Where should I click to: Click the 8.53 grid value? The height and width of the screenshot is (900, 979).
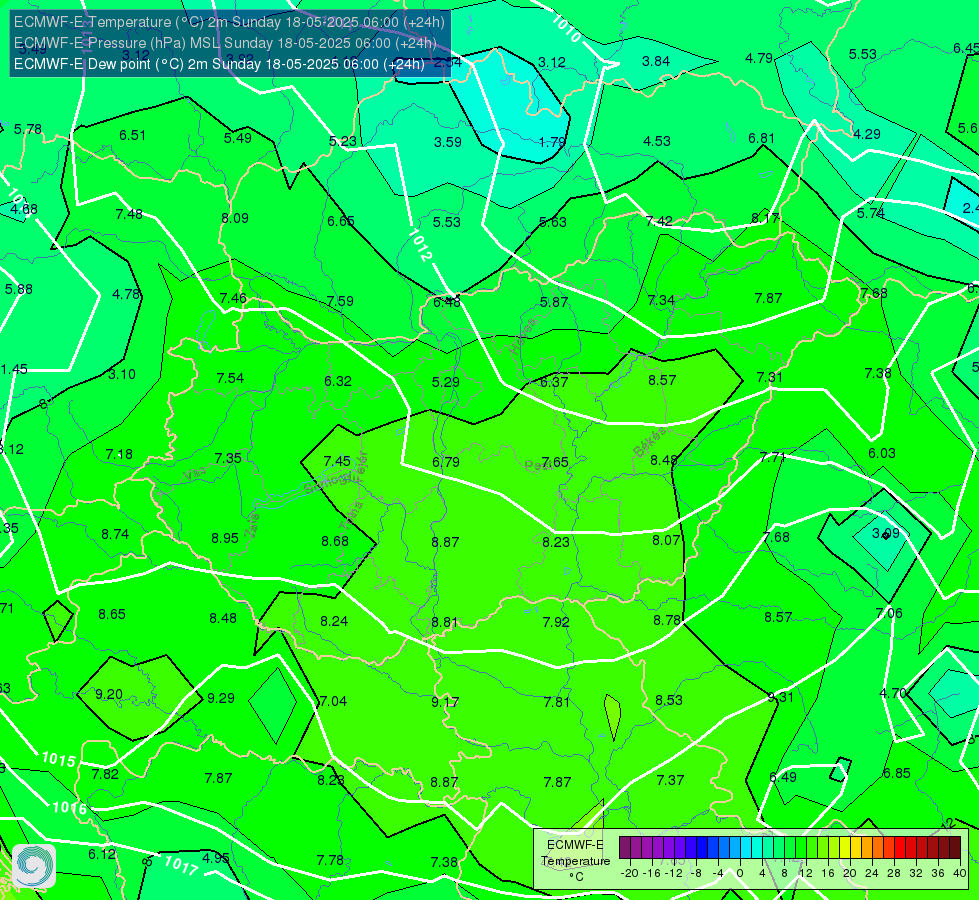pos(669,701)
